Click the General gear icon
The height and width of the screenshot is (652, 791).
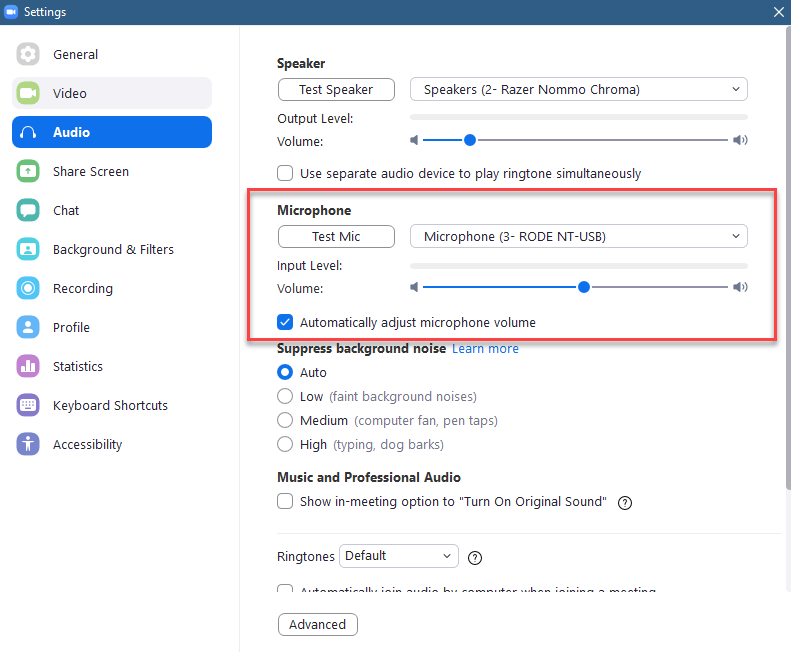tap(28, 54)
